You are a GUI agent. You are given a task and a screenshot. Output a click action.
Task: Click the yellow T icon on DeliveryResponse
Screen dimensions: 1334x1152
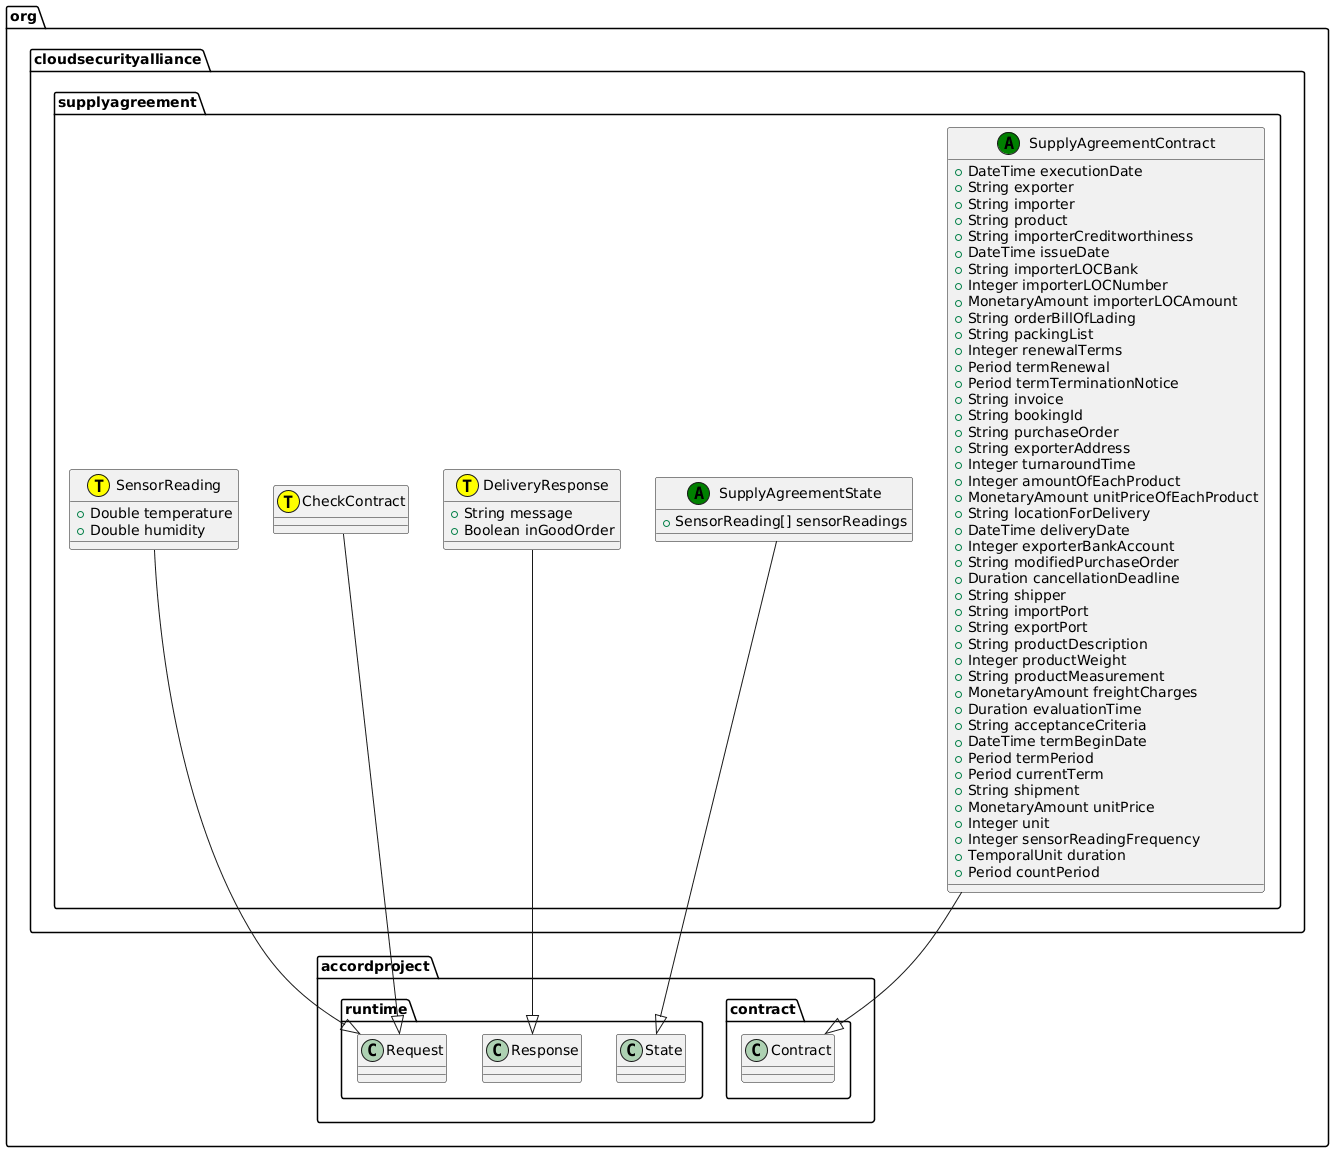click(467, 485)
